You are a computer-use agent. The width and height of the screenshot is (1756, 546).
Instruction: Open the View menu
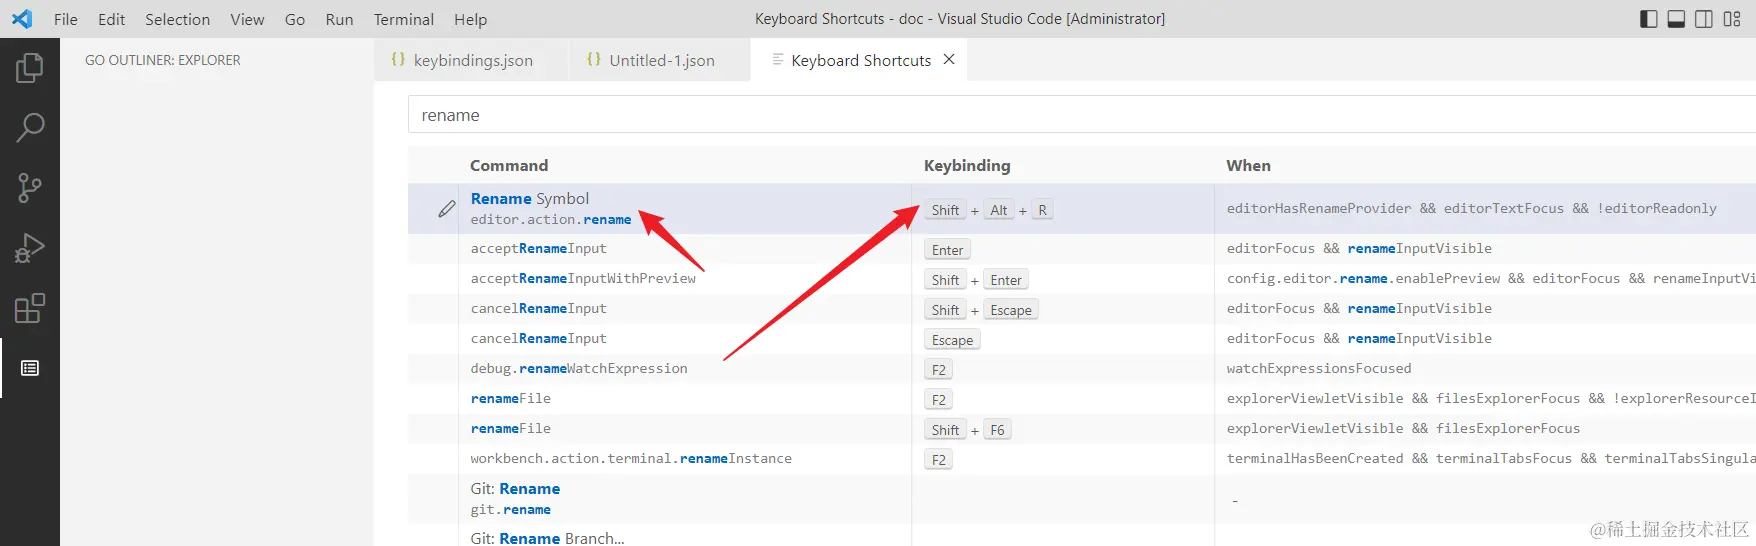(247, 19)
